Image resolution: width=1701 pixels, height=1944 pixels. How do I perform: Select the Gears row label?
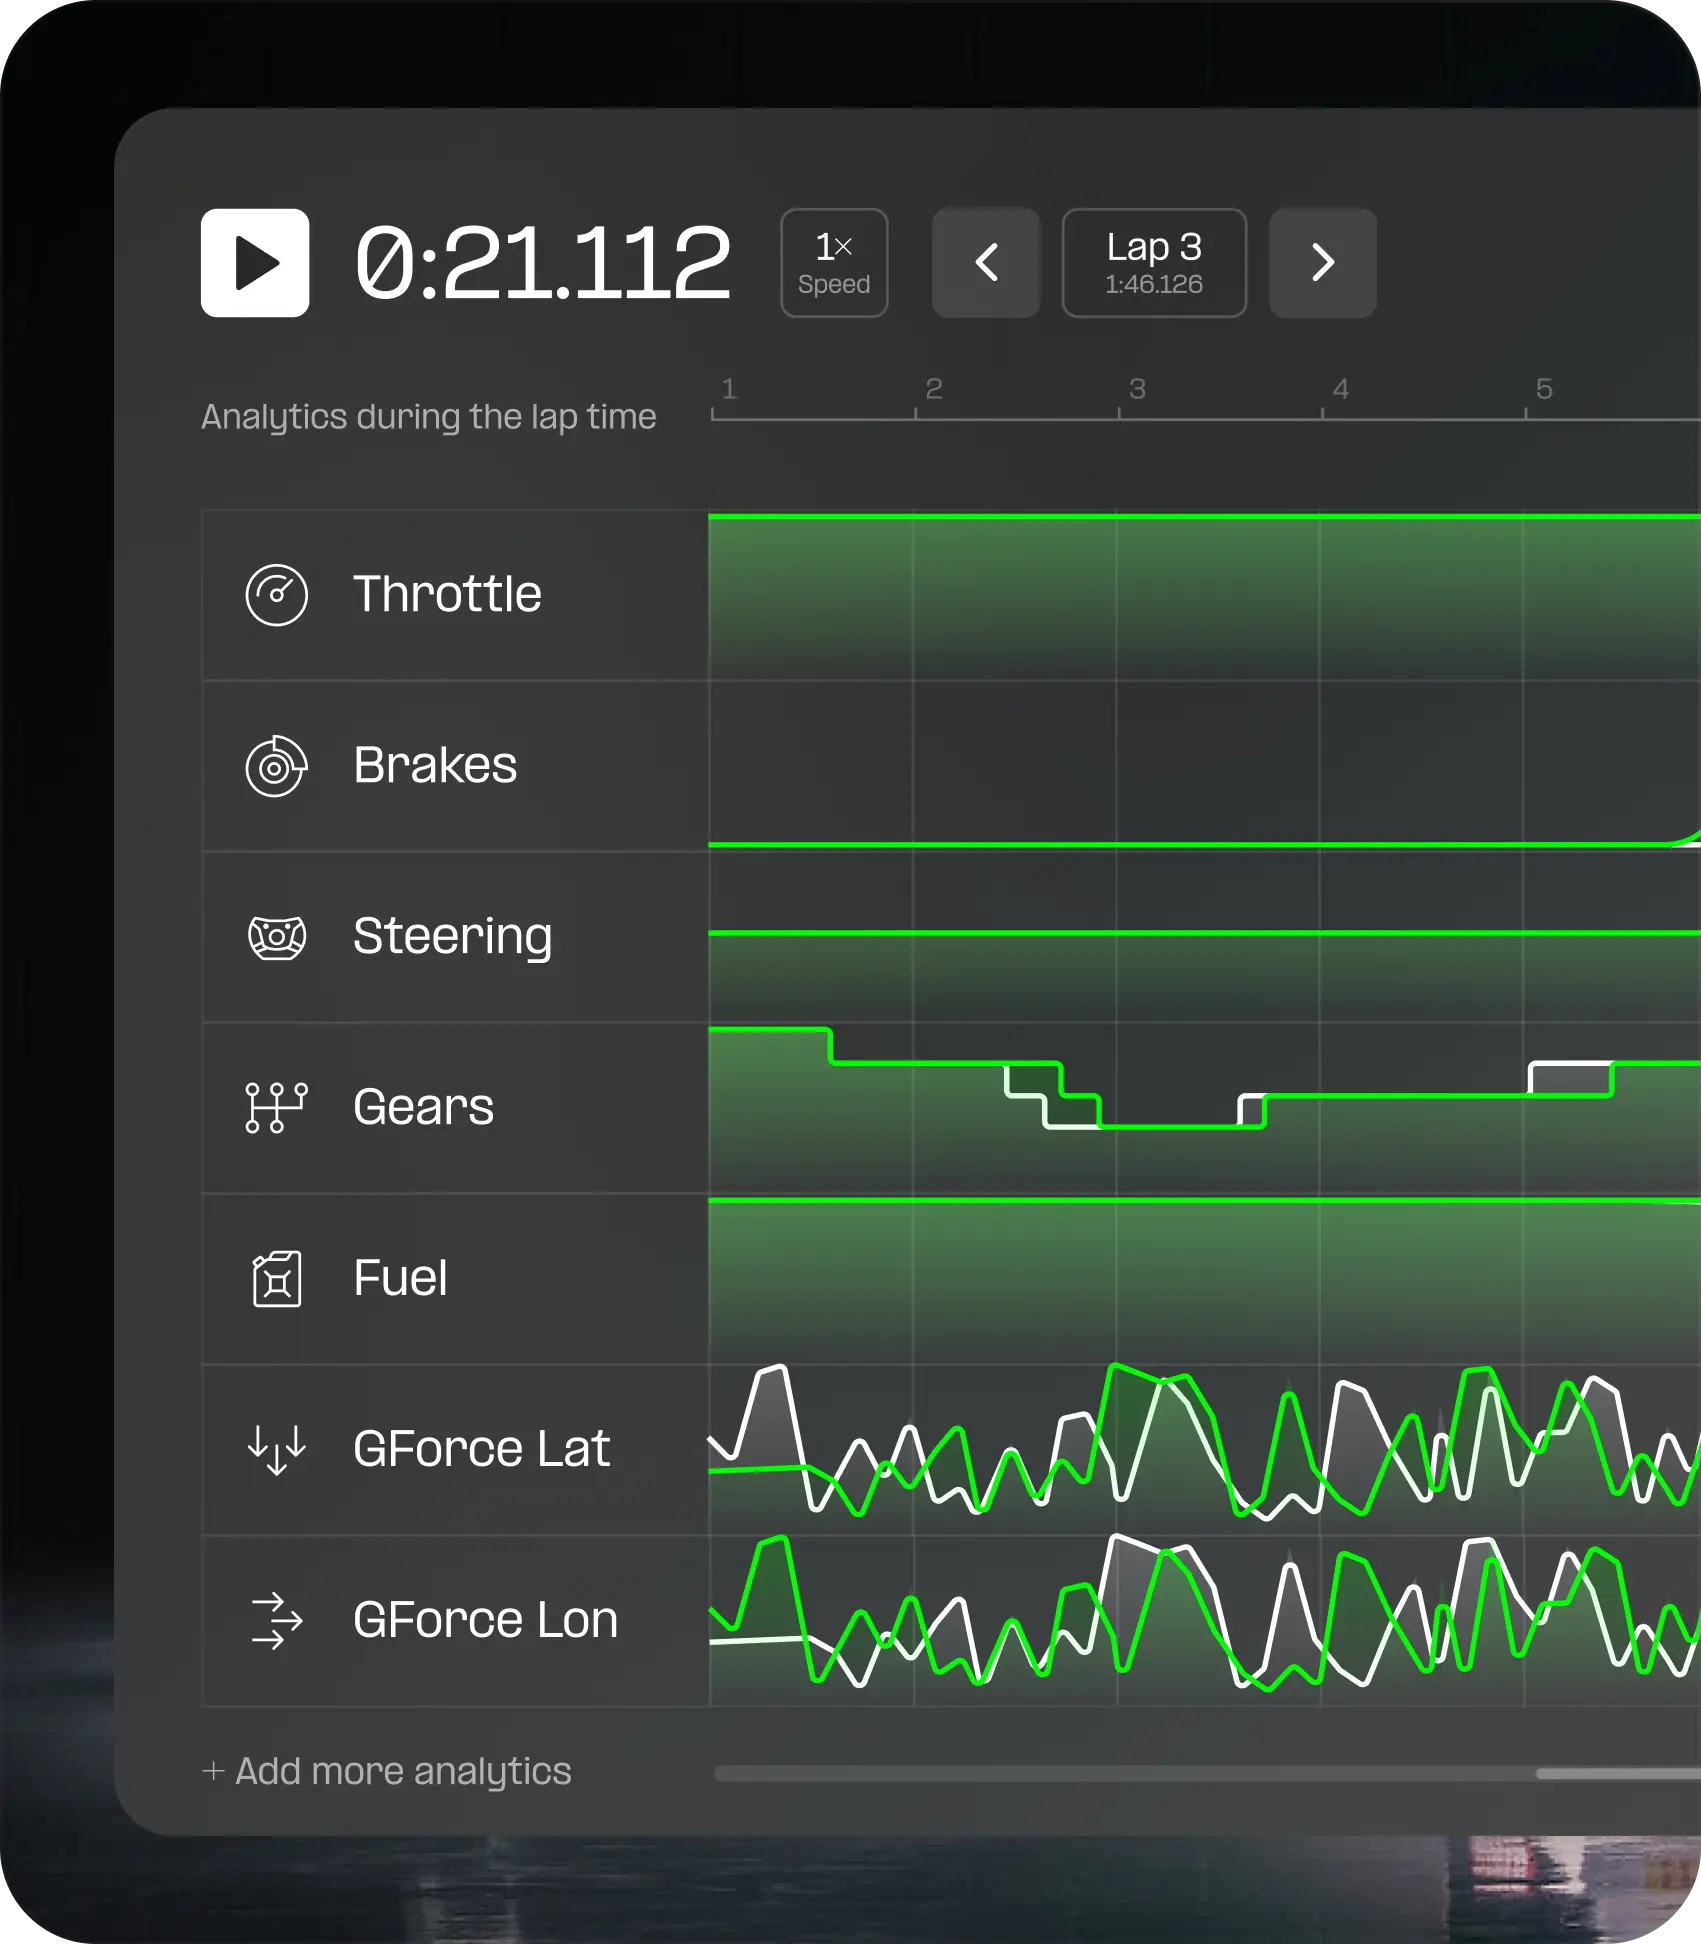[424, 1107]
